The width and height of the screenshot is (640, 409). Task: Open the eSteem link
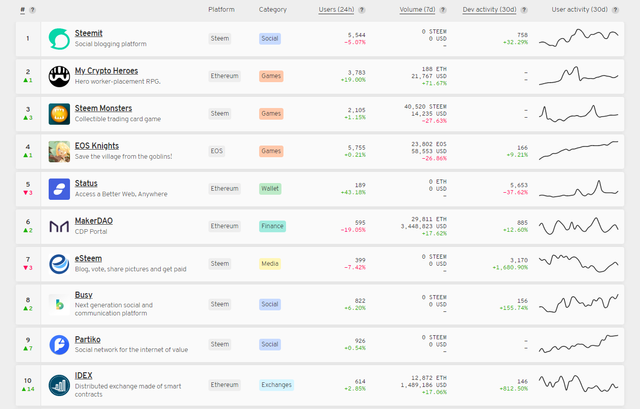tap(88, 259)
